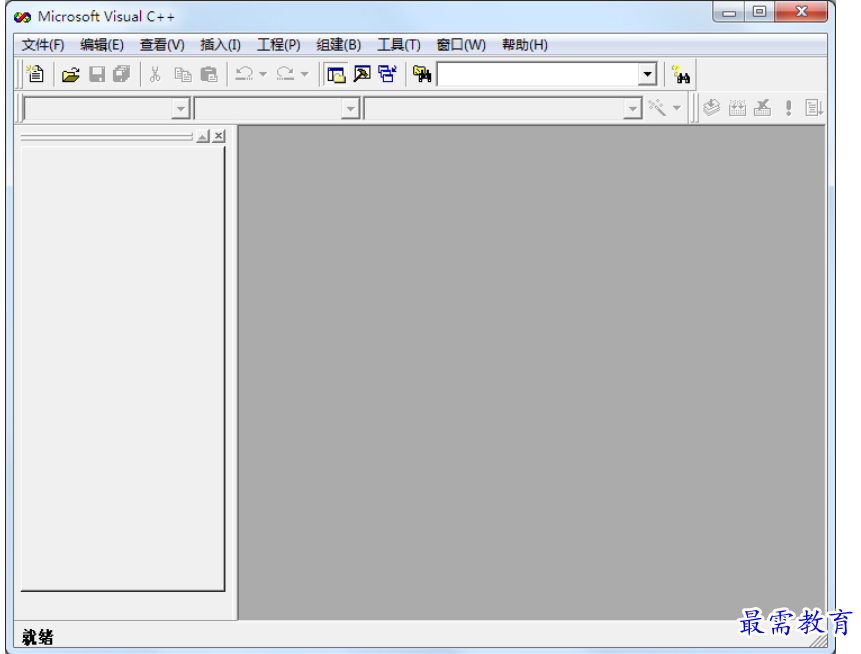Viewport: 861px width, 654px height.
Task: Copy icon in standard toolbar
Action: pos(183,75)
